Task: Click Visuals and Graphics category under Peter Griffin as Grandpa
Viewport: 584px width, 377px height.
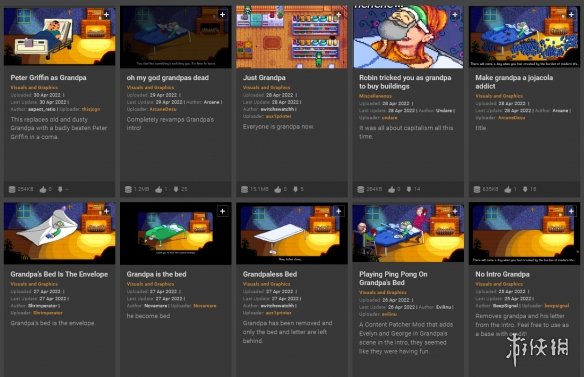Action: point(34,88)
